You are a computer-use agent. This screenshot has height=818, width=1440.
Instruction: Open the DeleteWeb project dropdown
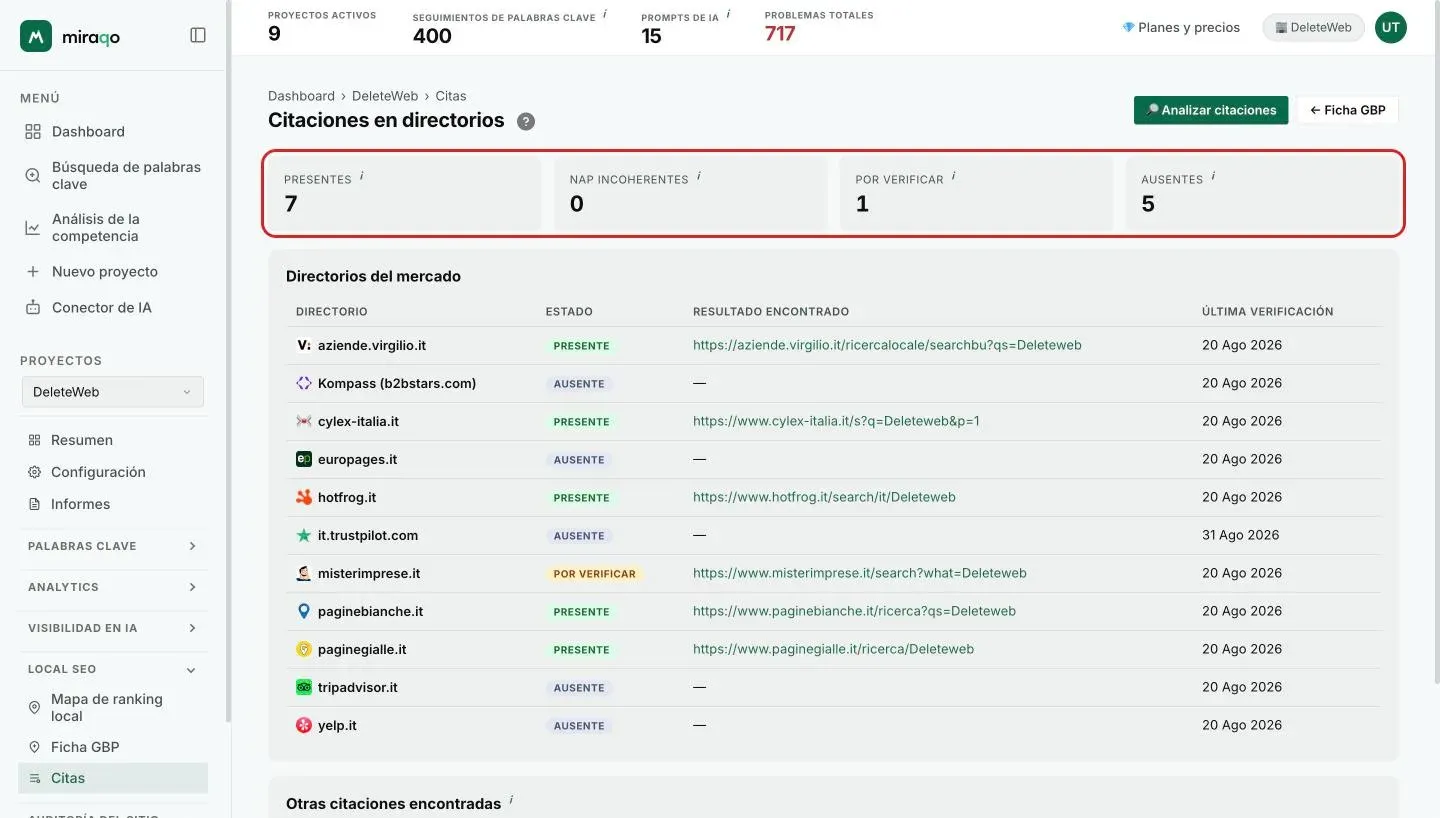tap(113, 392)
